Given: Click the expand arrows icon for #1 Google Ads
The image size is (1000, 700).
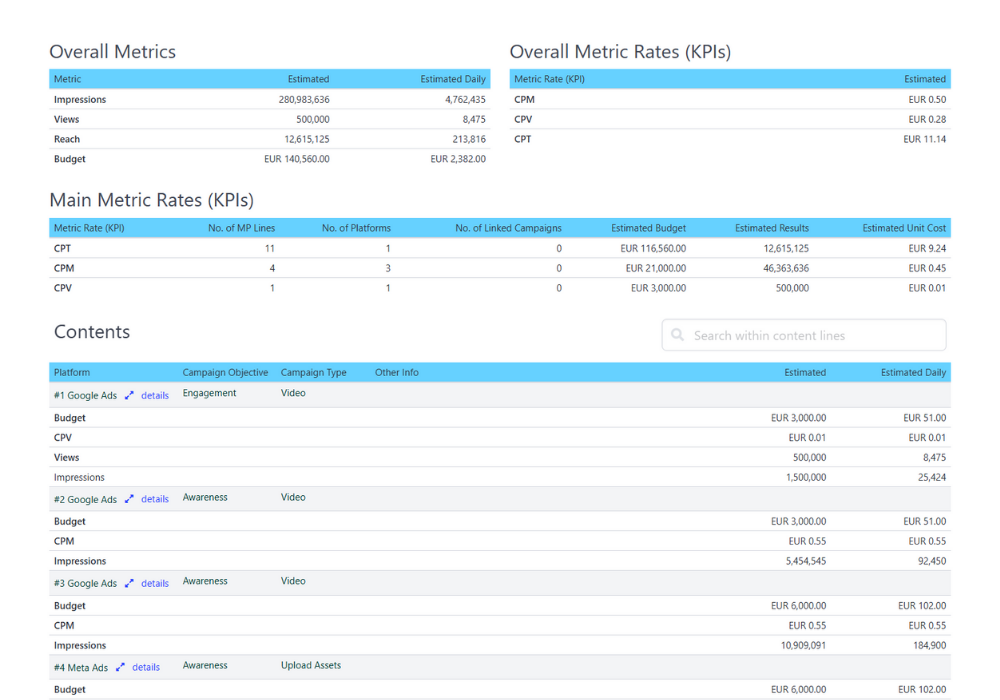Looking at the screenshot, I should (129, 395).
